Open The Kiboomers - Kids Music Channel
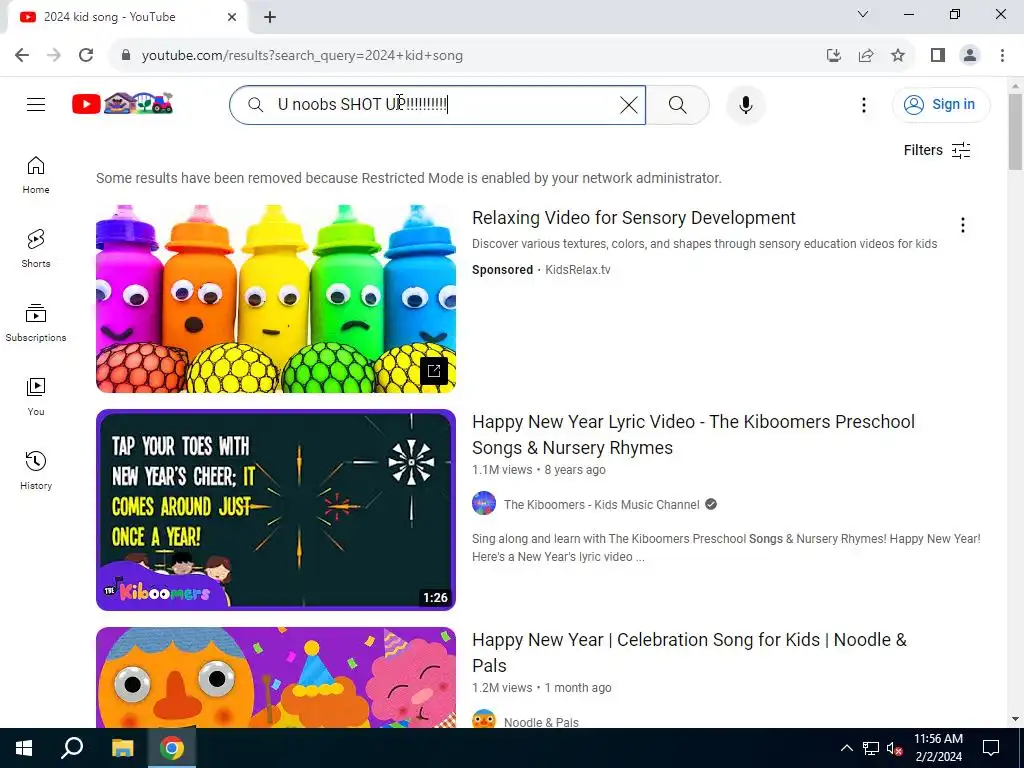Viewport: 1024px width, 768px height. point(601,504)
